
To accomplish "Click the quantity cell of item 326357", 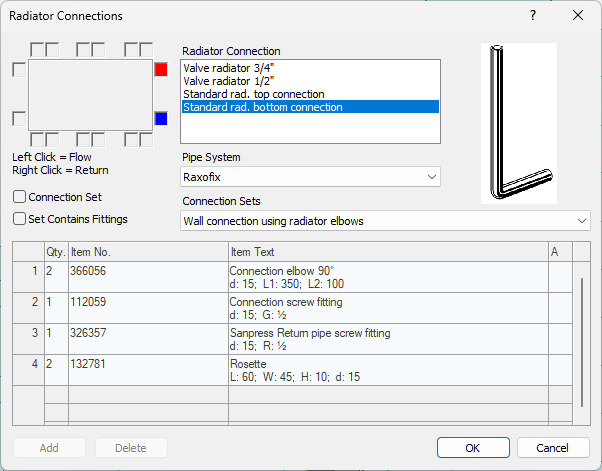I will tap(56, 339).
